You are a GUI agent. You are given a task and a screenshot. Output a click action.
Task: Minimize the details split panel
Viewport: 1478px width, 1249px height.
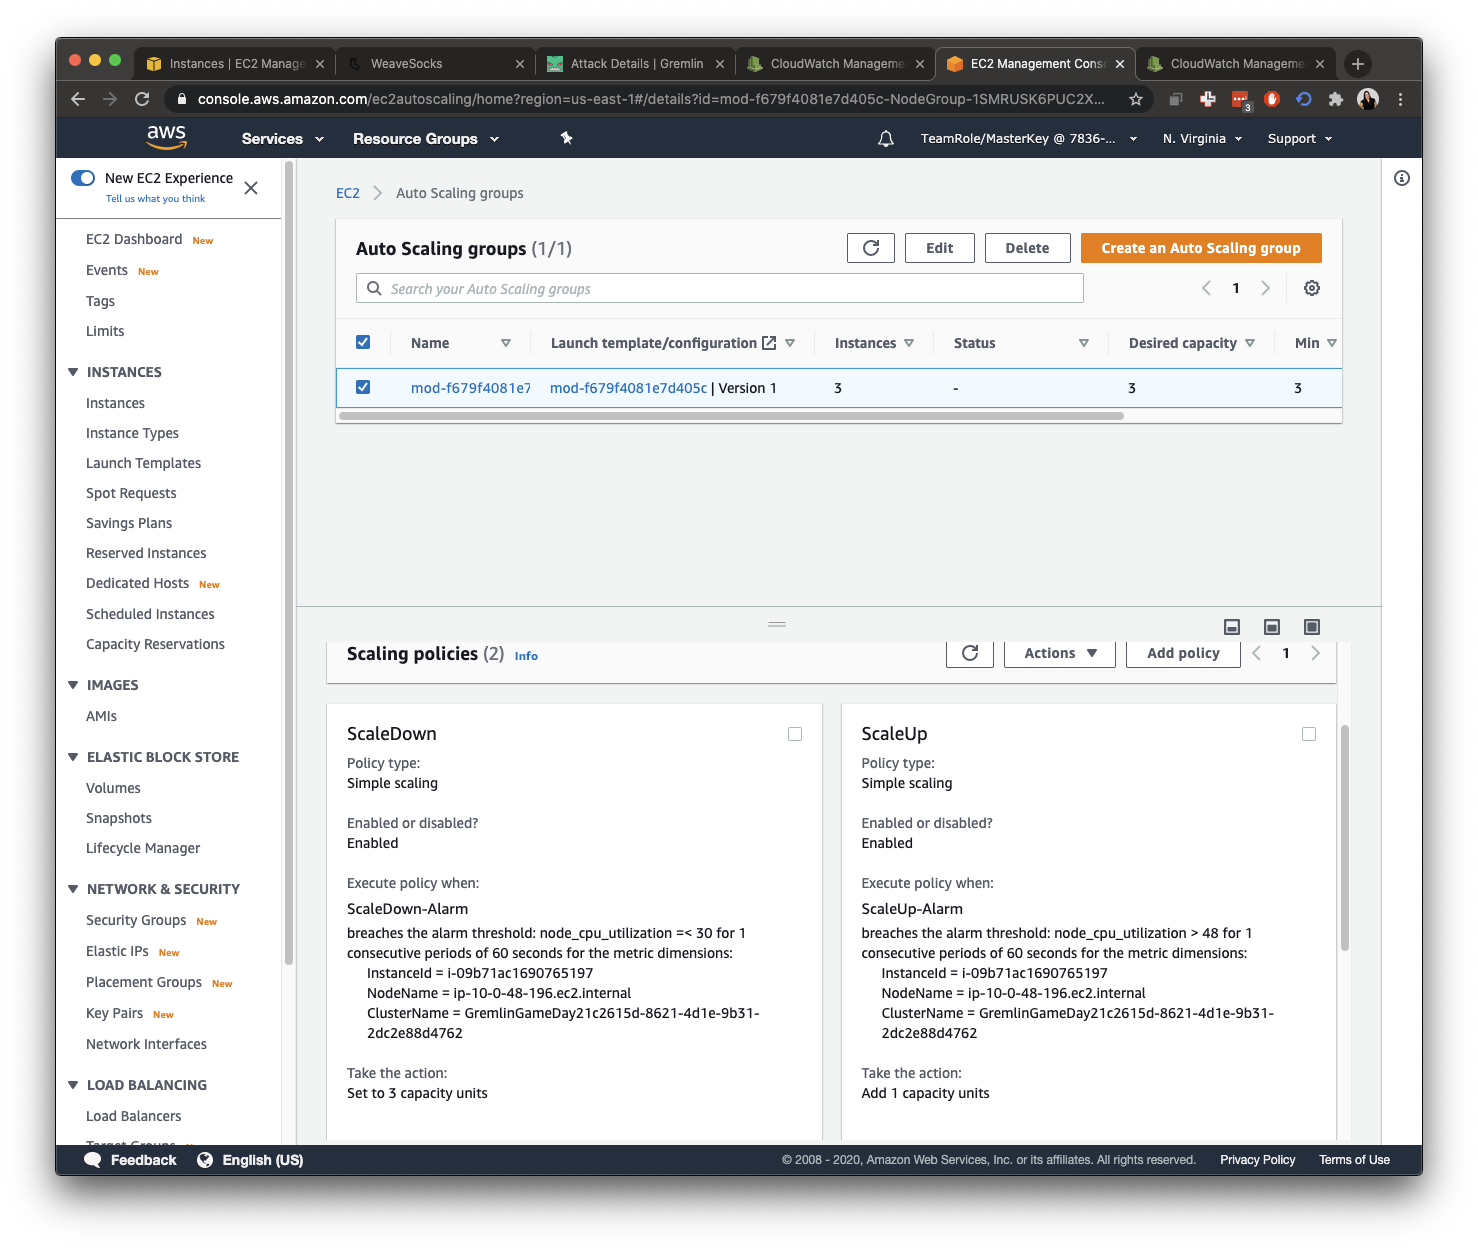(1232, 627)
